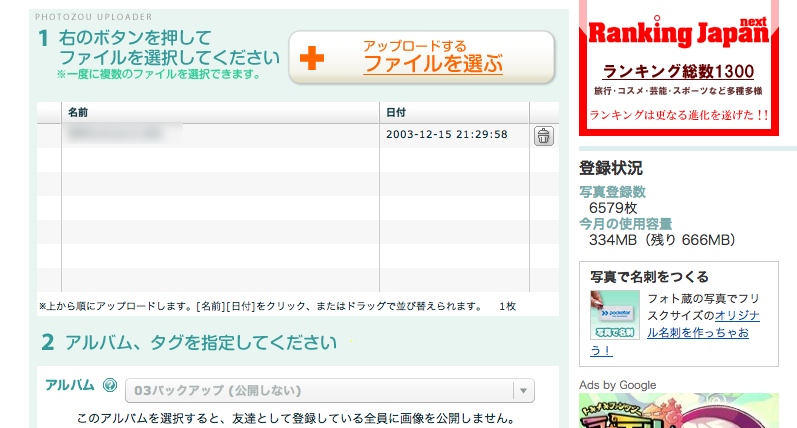
Task: Click the 写真で名刺 thumbnail image
Action: (615, 315)
